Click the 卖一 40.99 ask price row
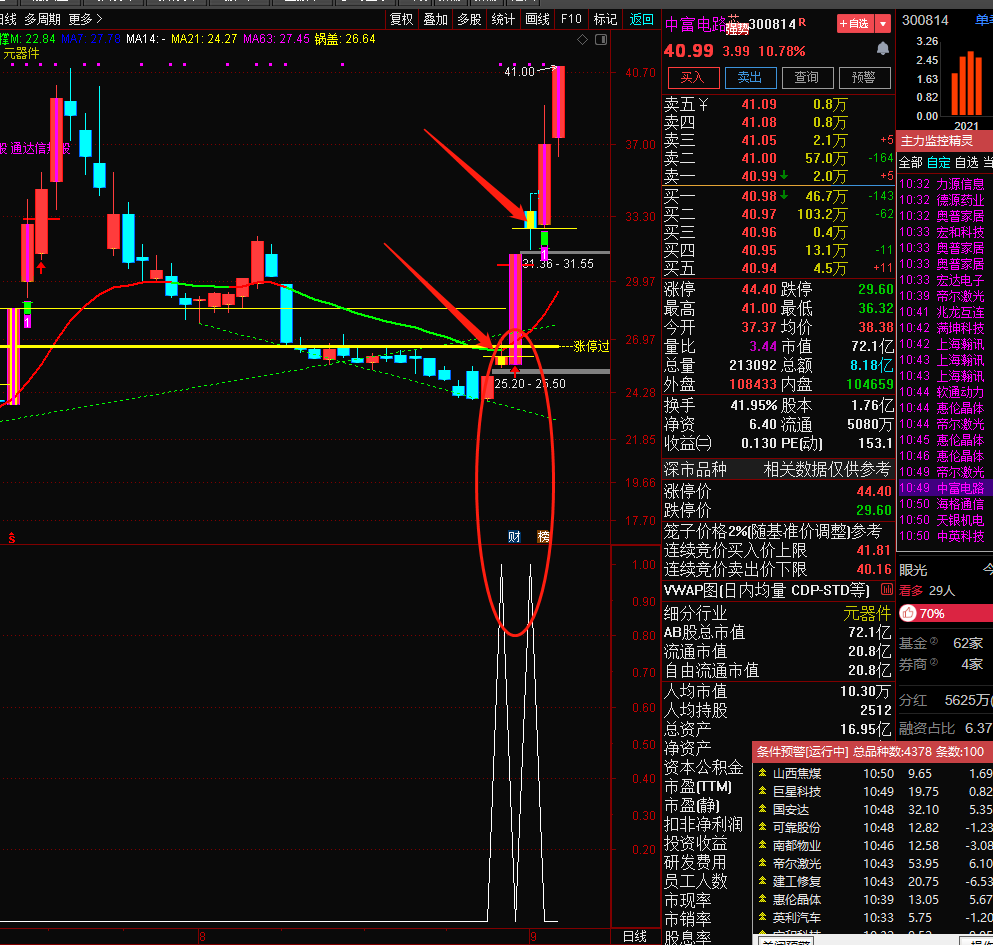This screenshot has width=993, height=945. pos(778,176)
